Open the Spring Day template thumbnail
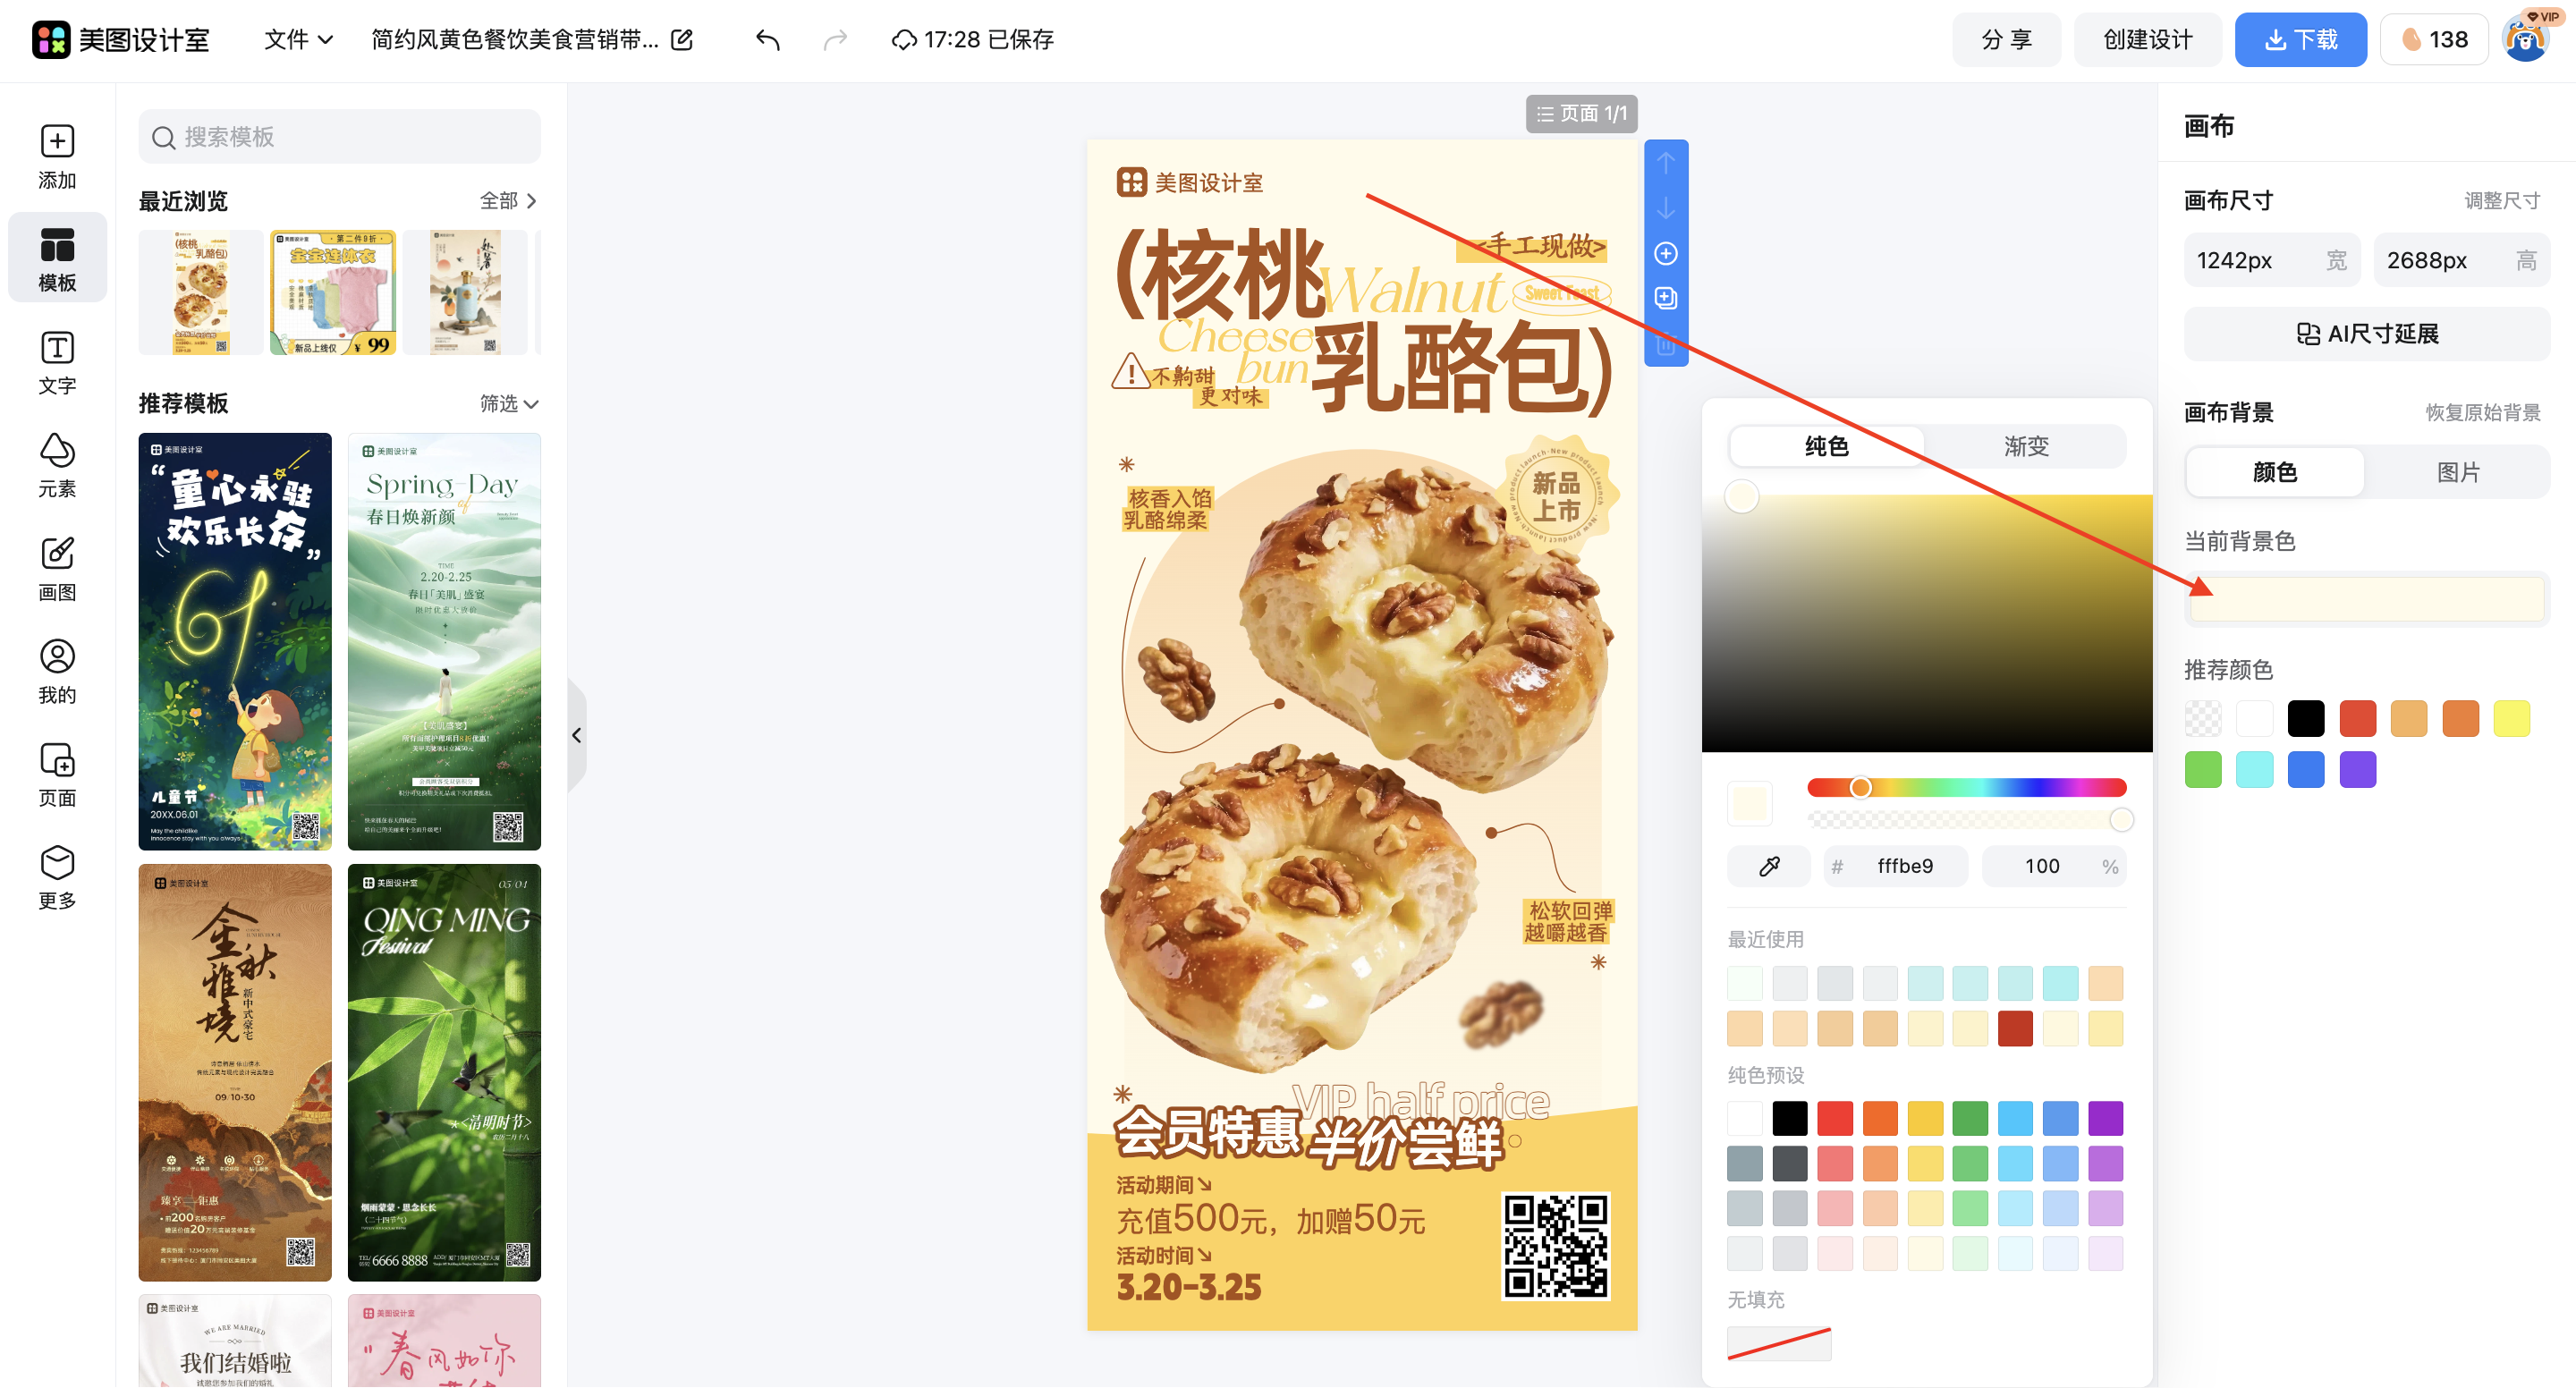The height and width of the screenshot is (1388, 2576). click(x=444, y=641)
